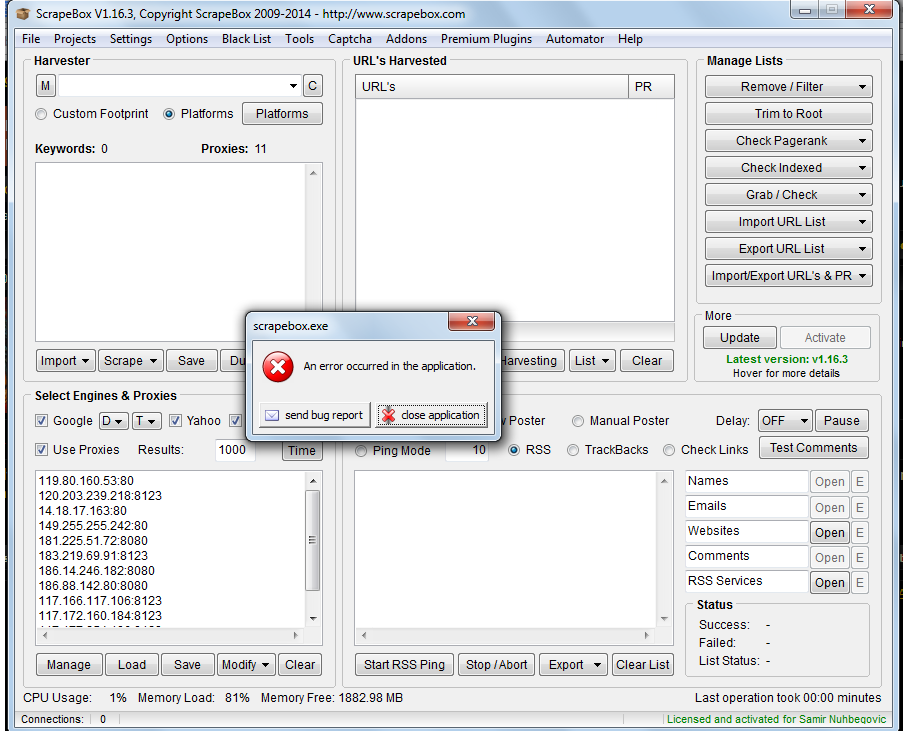Click the E button next to Names
This screenshot has width=905, height=731.
[859, 482]
